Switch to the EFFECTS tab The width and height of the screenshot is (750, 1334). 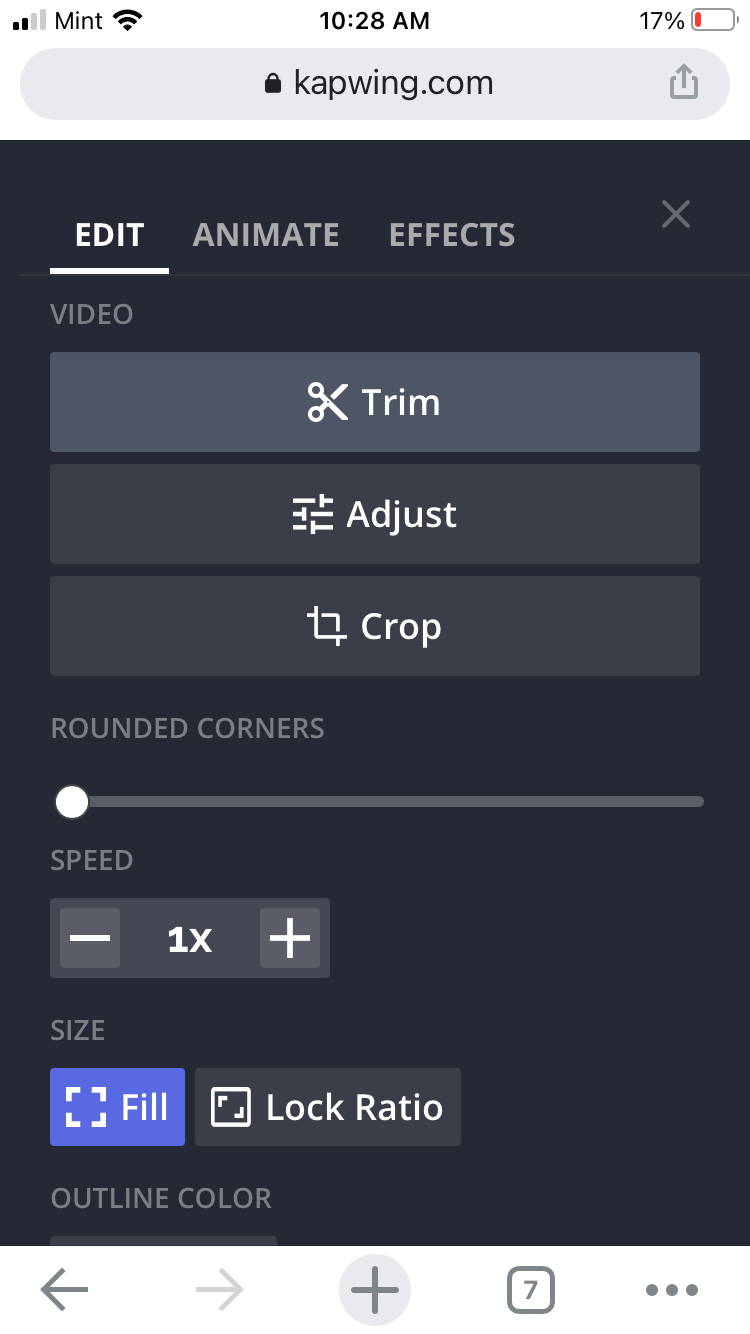(x=452, y=235)
